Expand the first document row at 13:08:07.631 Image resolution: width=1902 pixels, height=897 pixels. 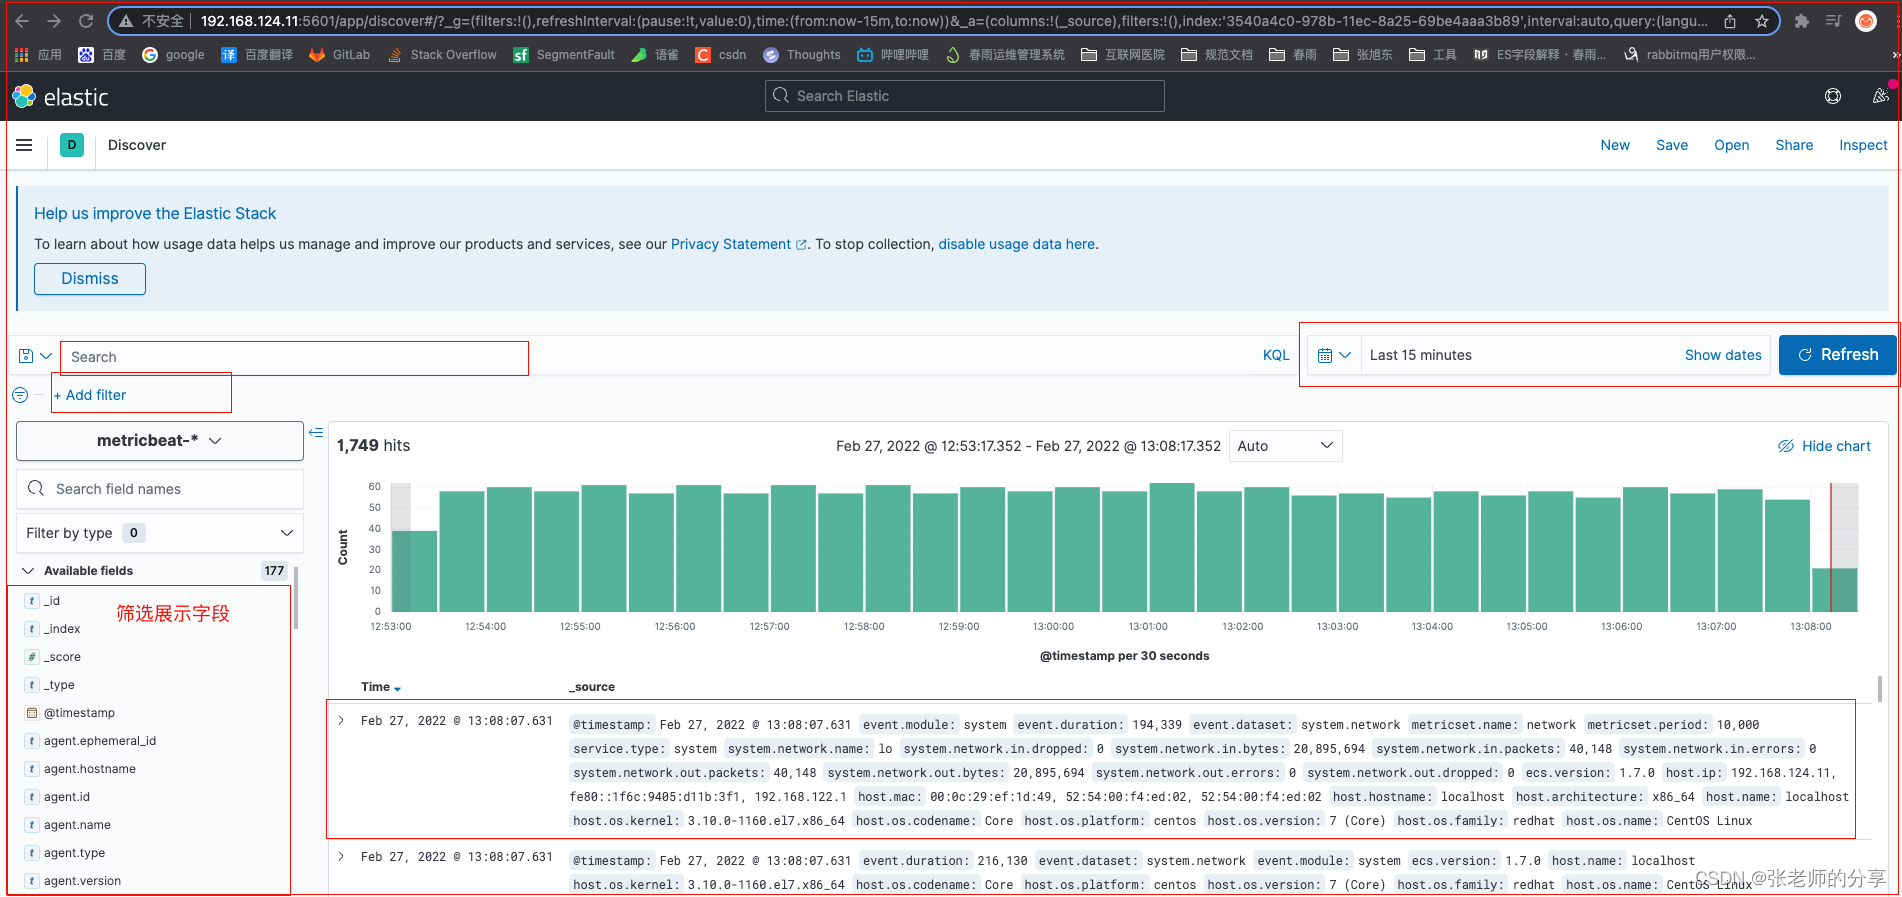(341, 721)
